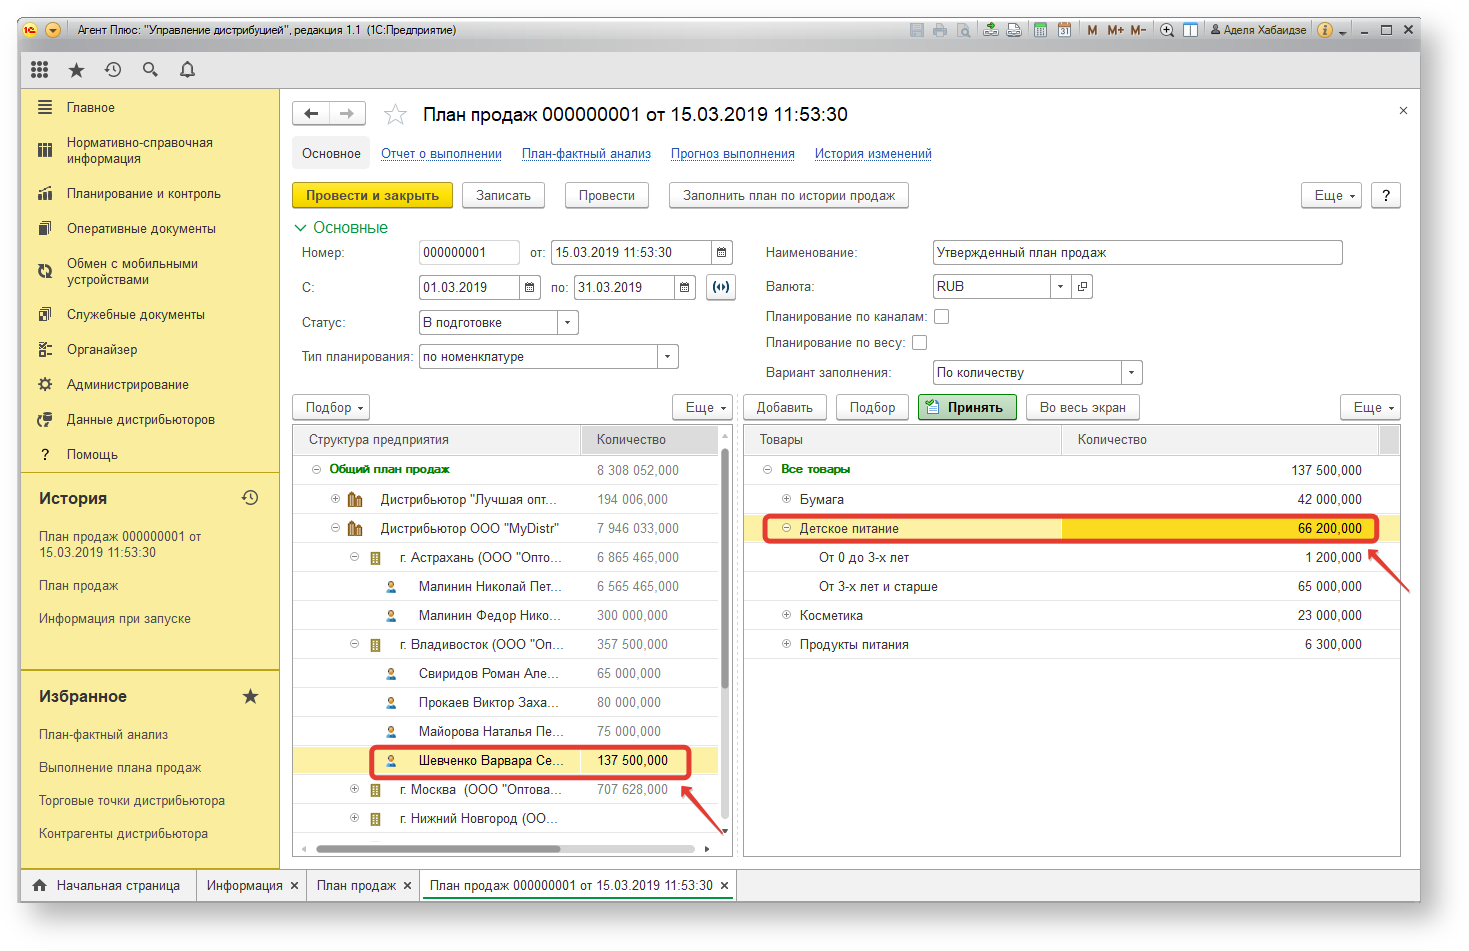Switch to История изменений tab

point(873,154)
